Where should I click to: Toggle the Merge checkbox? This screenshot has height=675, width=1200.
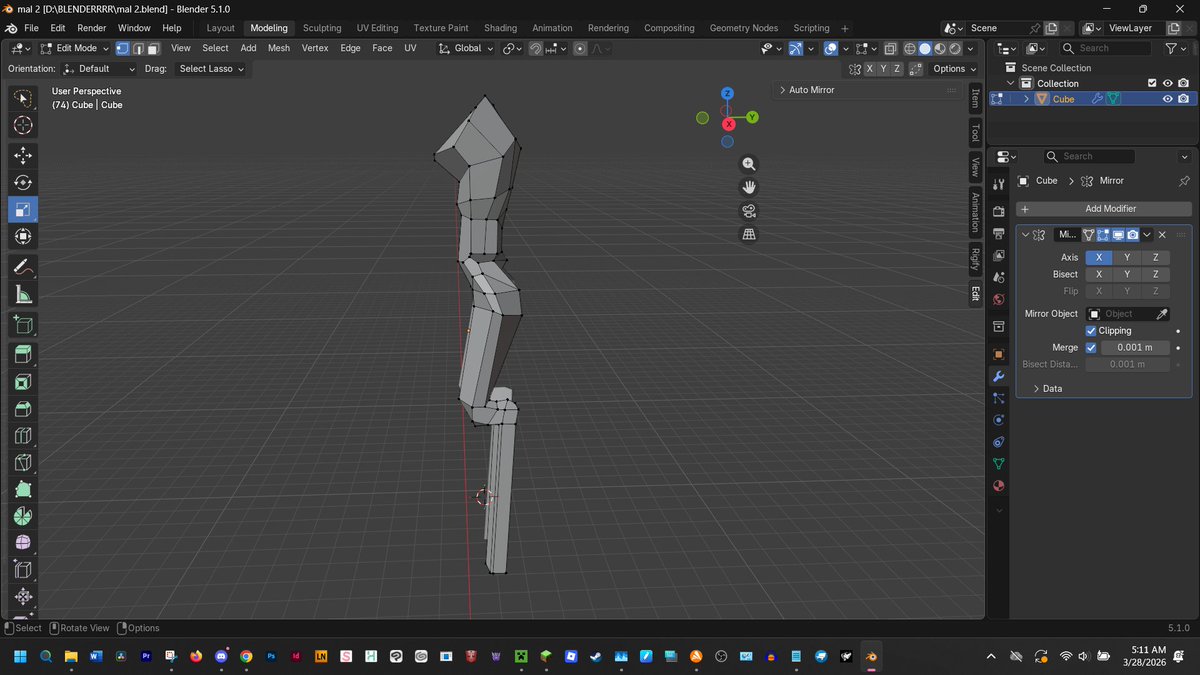point(1091,348)
